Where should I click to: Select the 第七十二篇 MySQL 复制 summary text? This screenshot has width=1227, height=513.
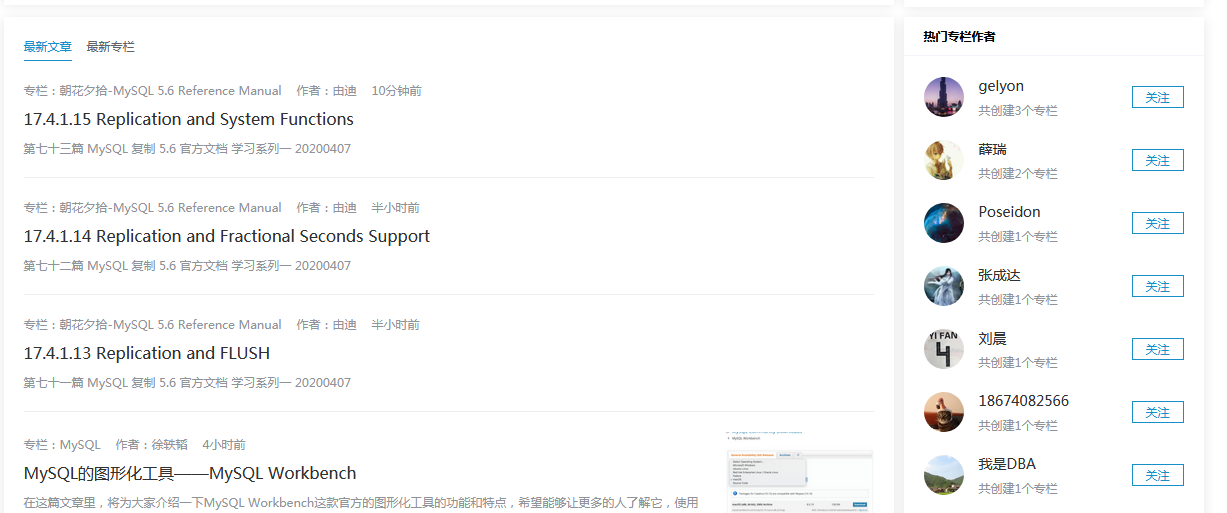[187, 266]
